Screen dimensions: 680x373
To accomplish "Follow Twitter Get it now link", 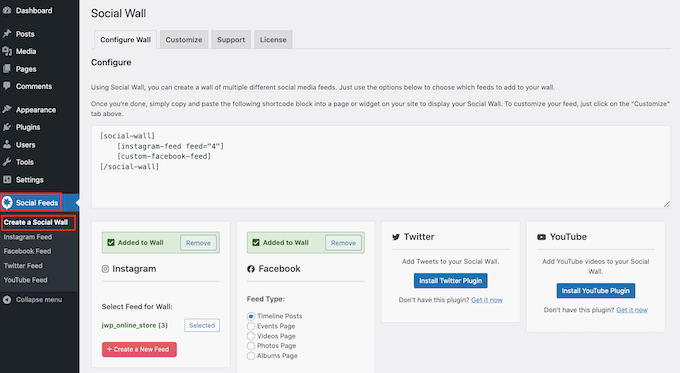I will [487, 300].
